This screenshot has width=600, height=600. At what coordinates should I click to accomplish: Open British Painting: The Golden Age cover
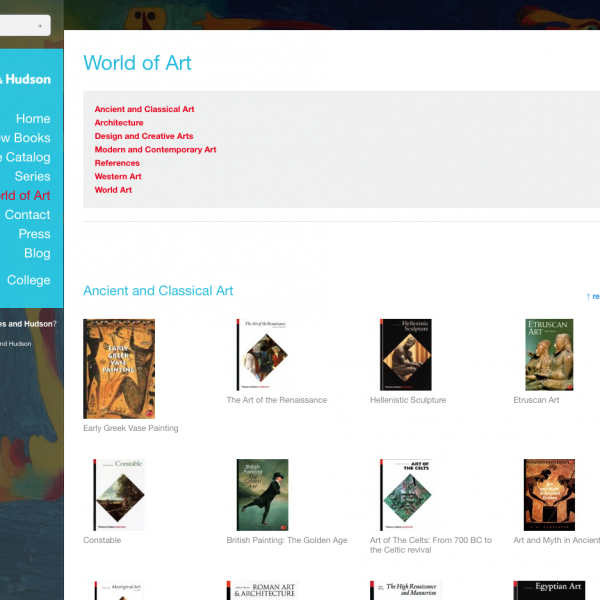pos(262,495)
